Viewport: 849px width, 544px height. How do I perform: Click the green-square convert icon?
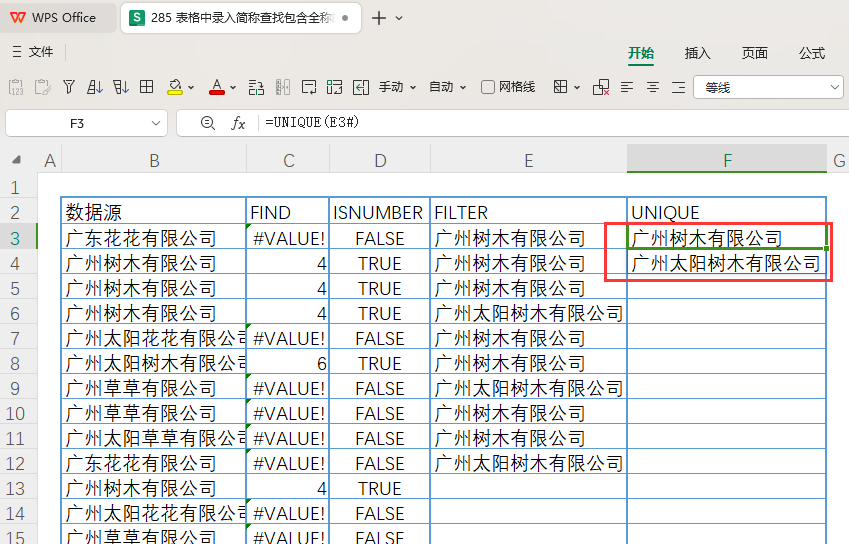coord(334,87)
